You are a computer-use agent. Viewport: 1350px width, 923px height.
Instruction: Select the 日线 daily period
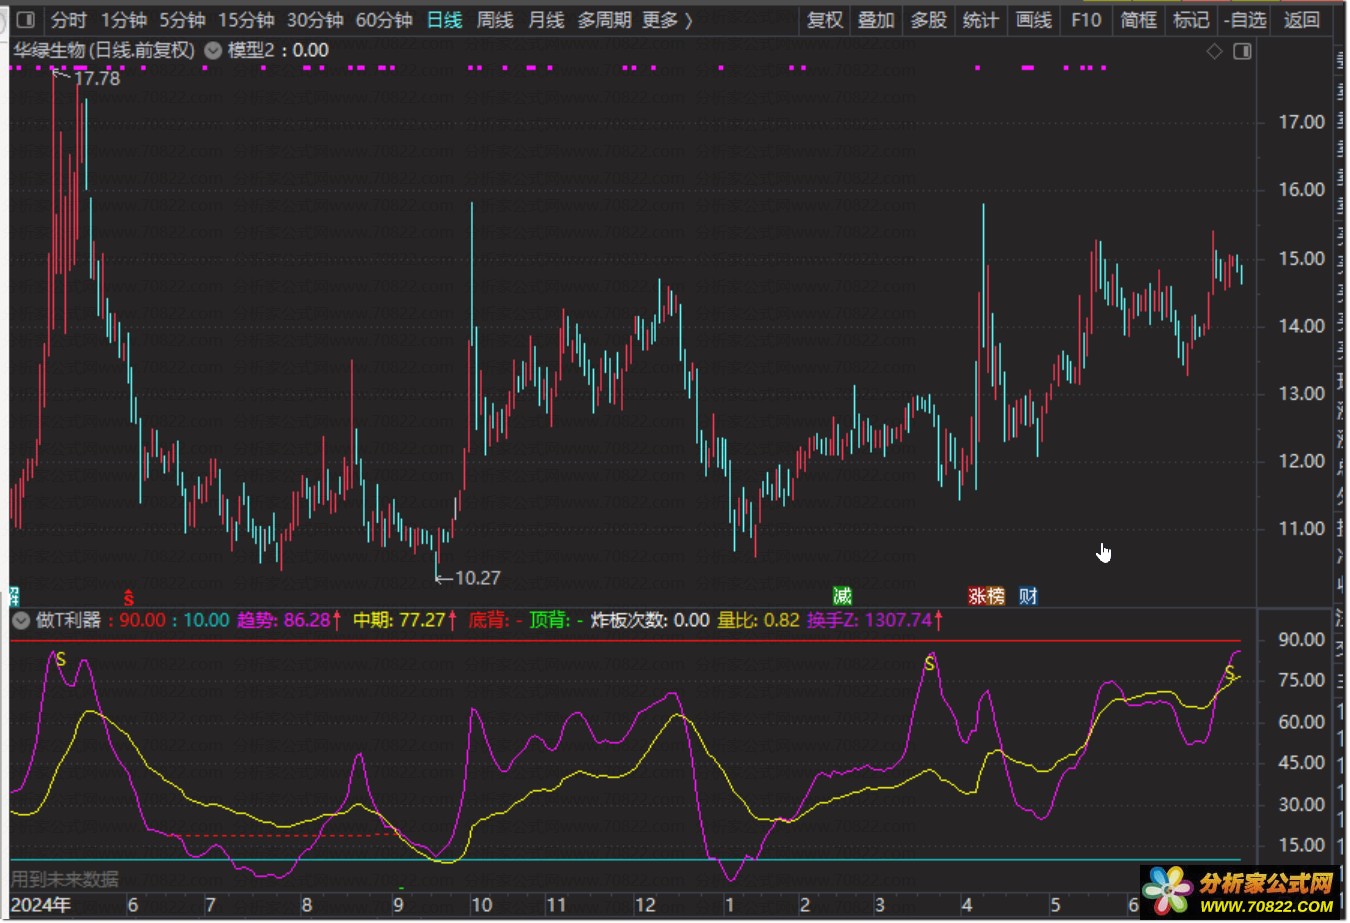(444, 20)
